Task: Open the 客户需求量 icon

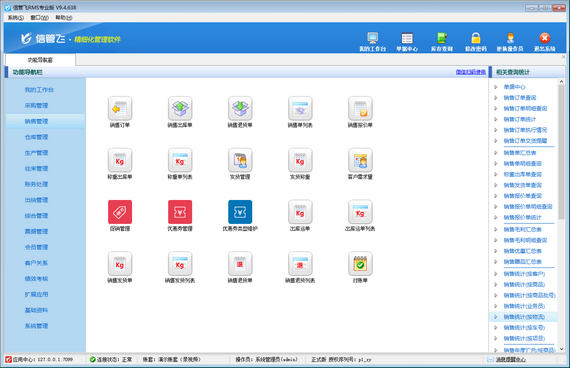Action: tap(360, 160)
